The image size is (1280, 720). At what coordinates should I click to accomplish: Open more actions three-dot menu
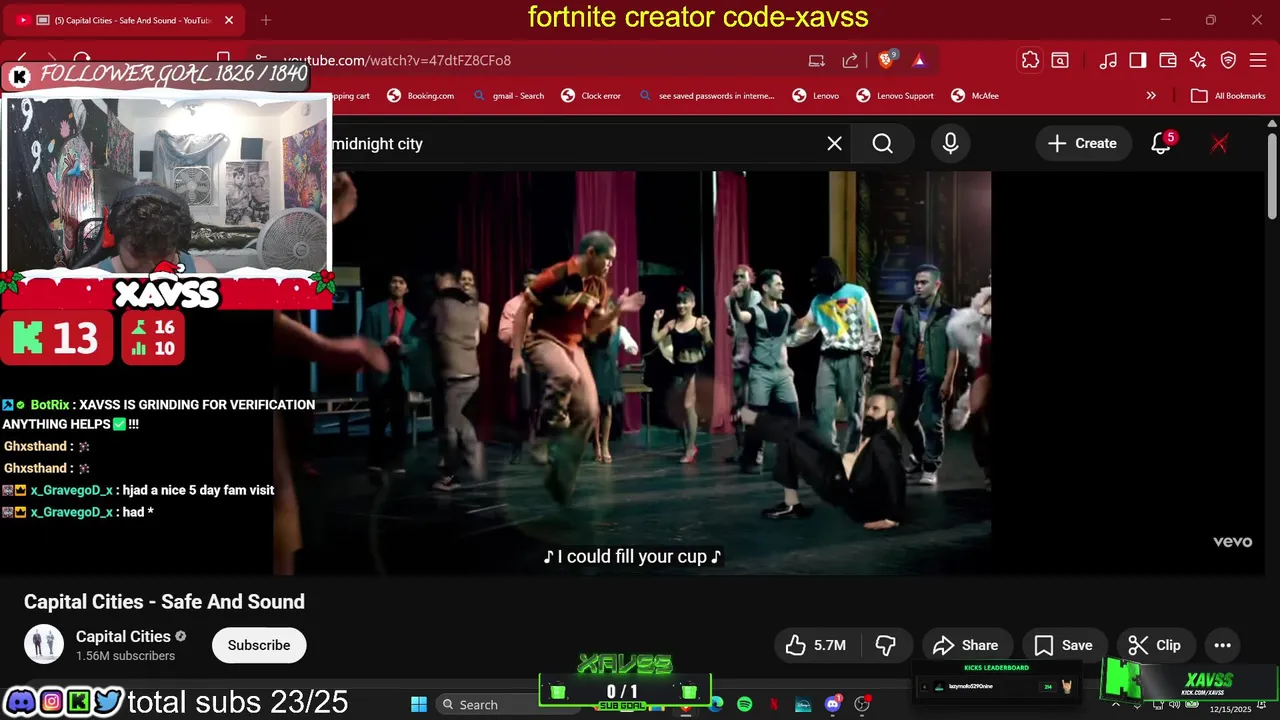click(1222, 645)
